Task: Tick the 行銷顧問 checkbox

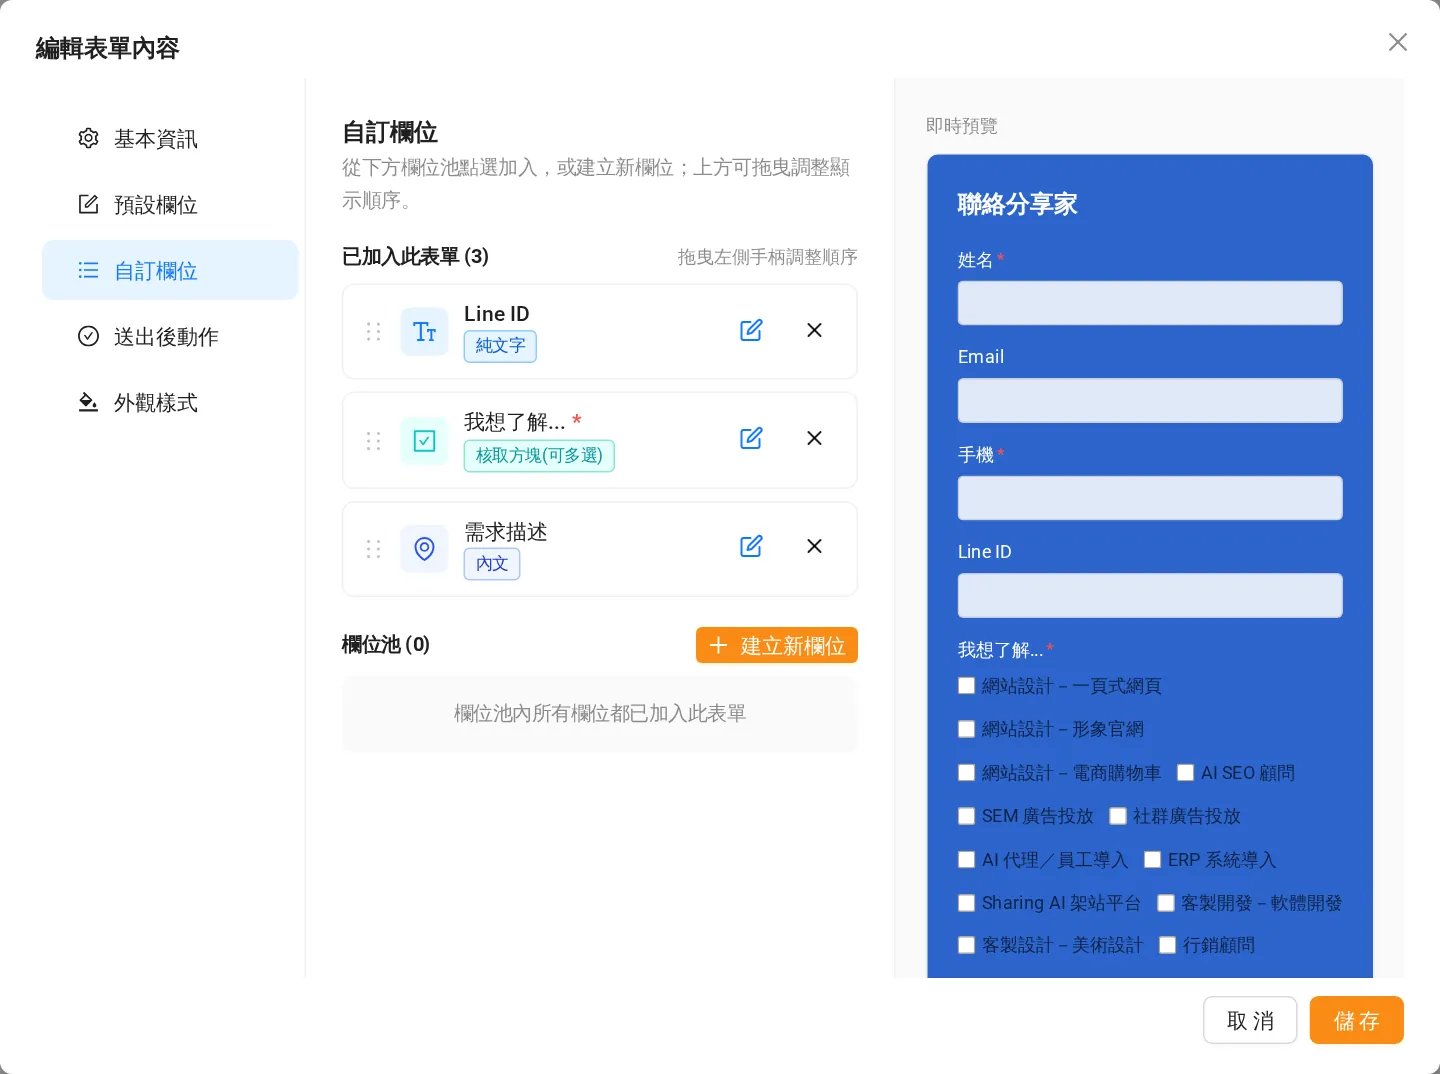Action: pos(1168,945)
